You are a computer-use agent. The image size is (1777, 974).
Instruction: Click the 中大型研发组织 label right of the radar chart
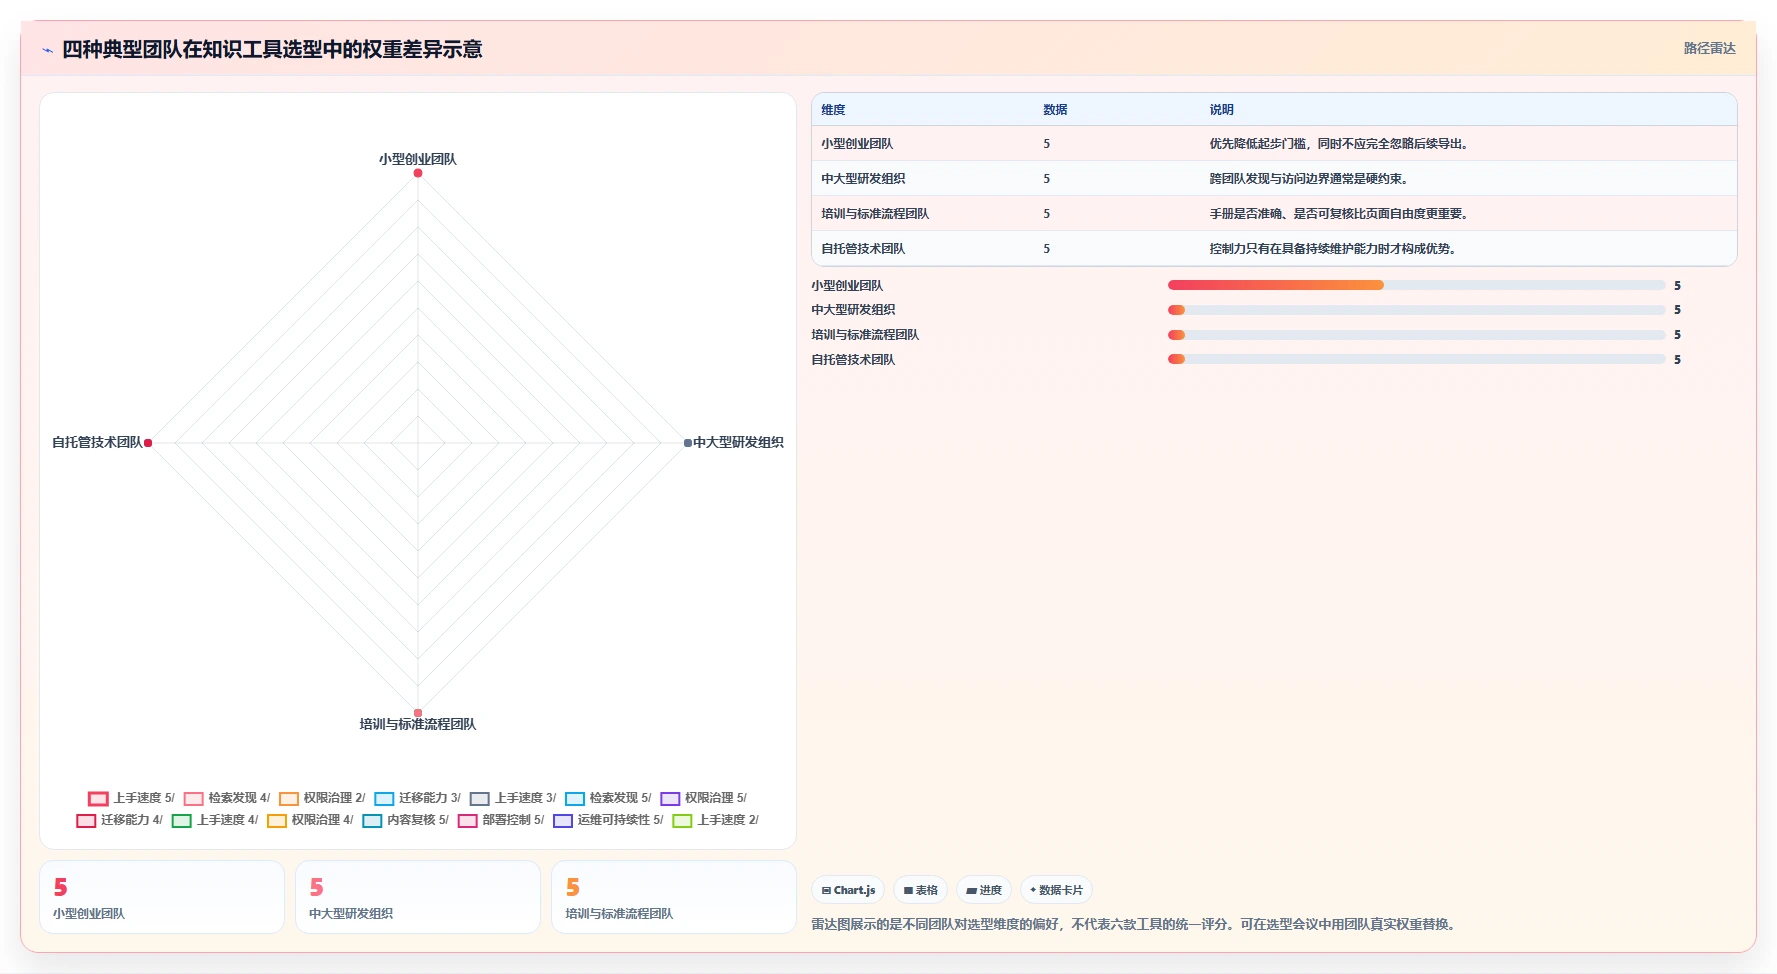[x=738, y=442]
